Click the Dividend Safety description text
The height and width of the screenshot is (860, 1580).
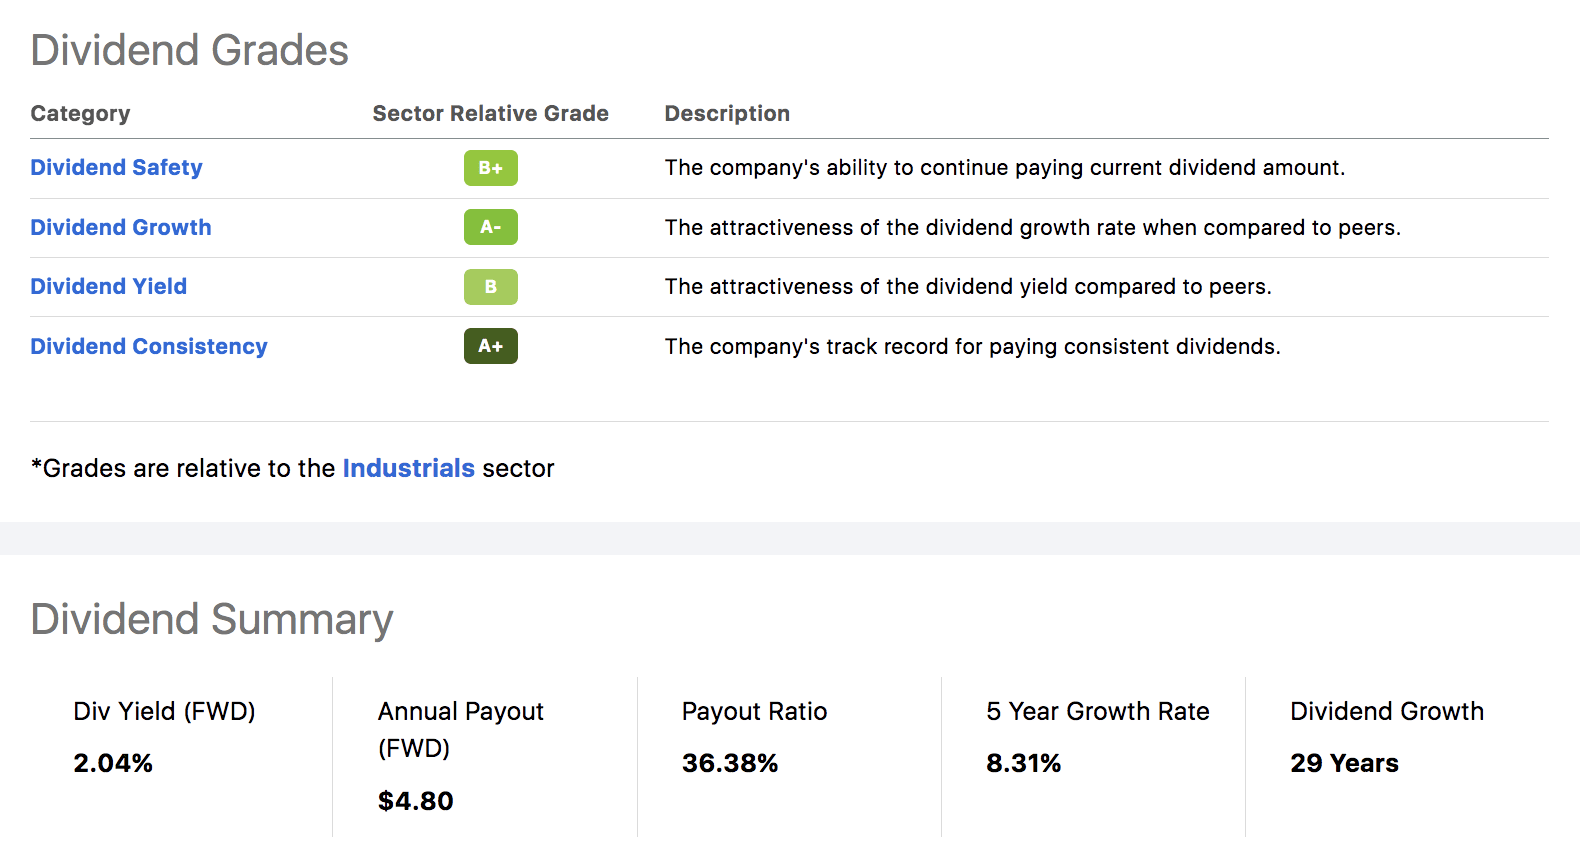(x=1004, y=168)
